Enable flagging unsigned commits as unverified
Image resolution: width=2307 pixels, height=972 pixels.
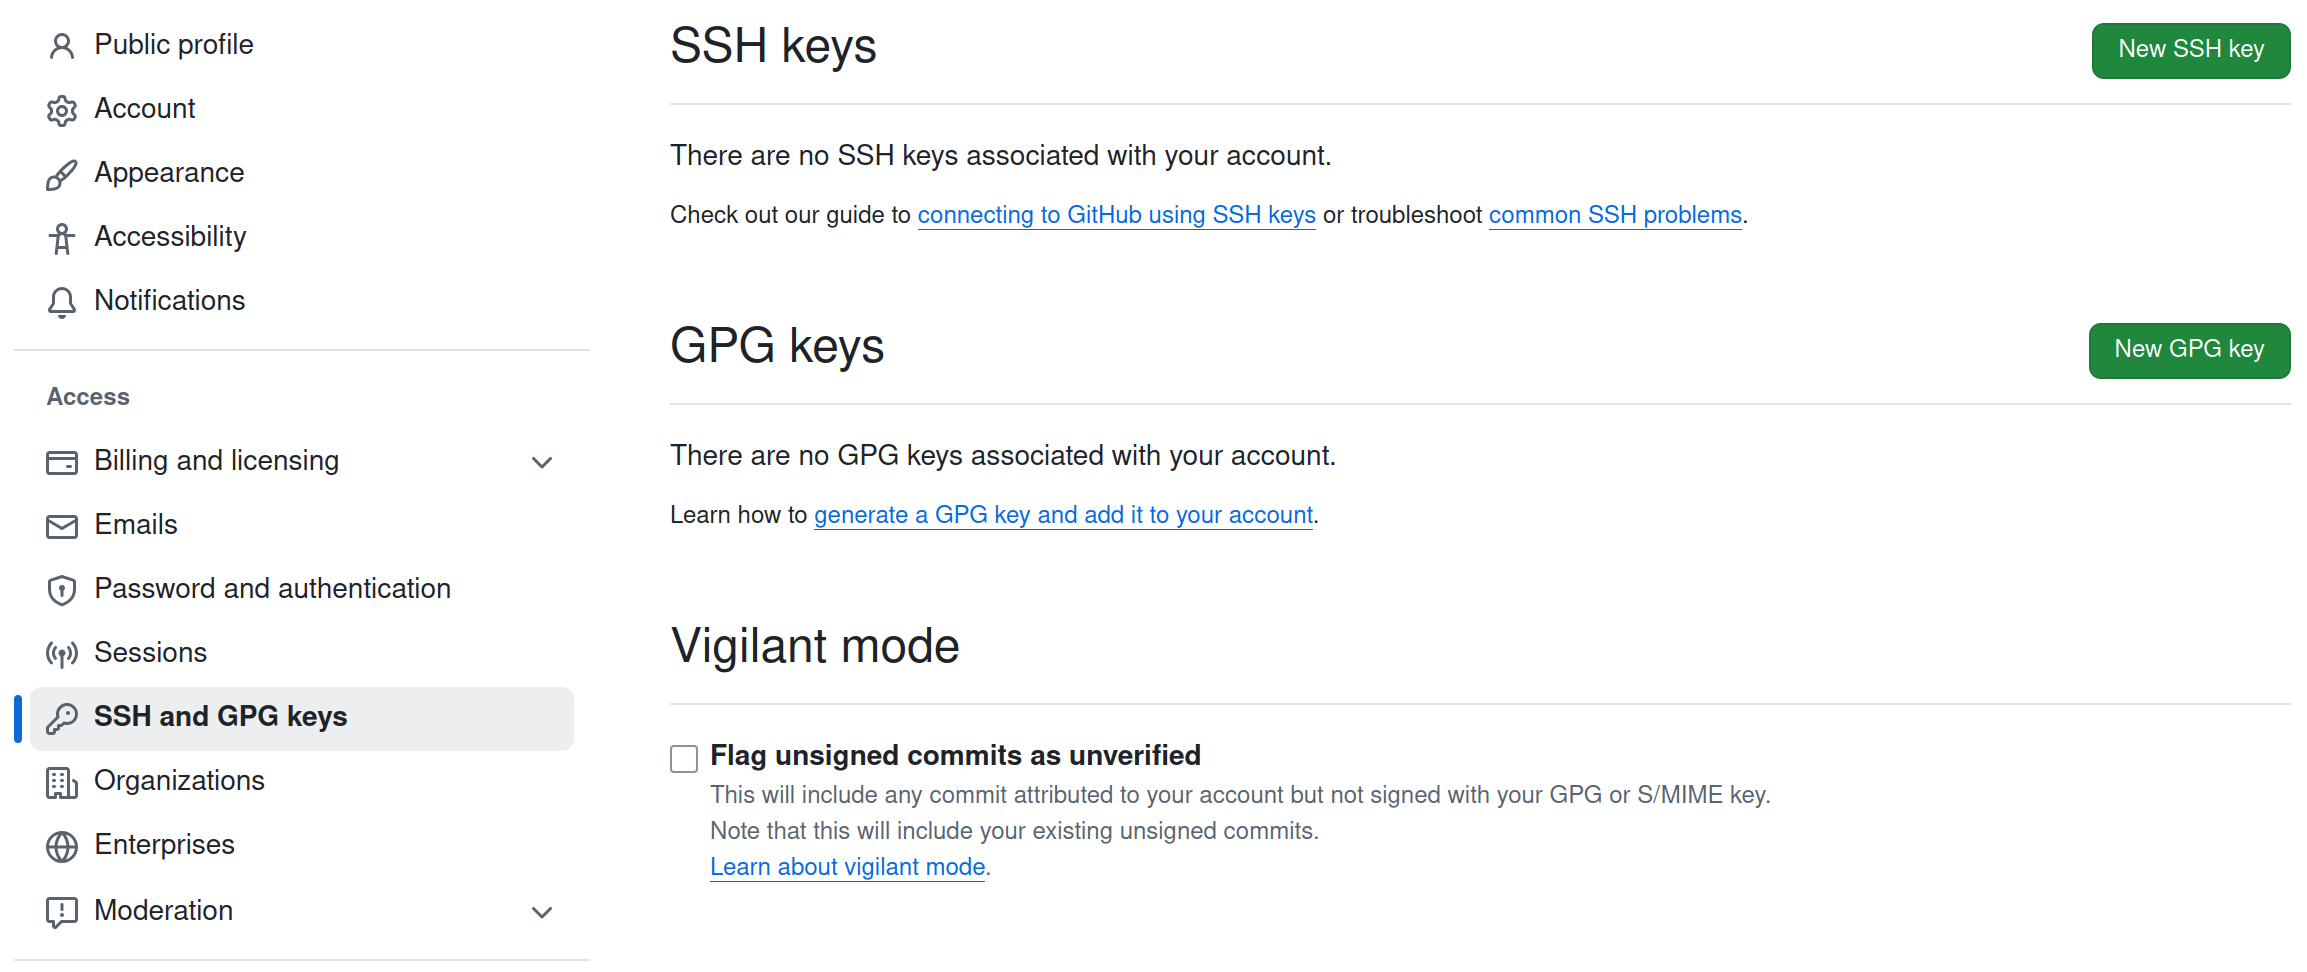[683, 759]
